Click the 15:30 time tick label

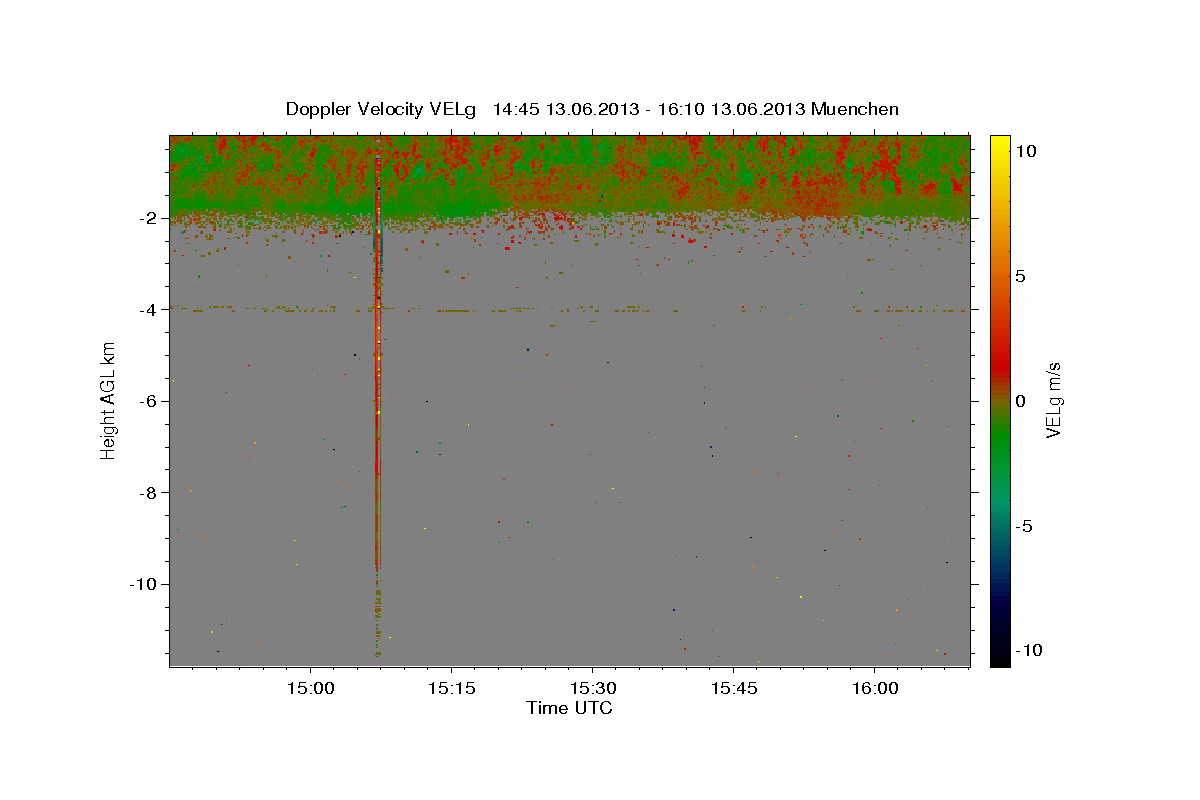pos(592,689)
